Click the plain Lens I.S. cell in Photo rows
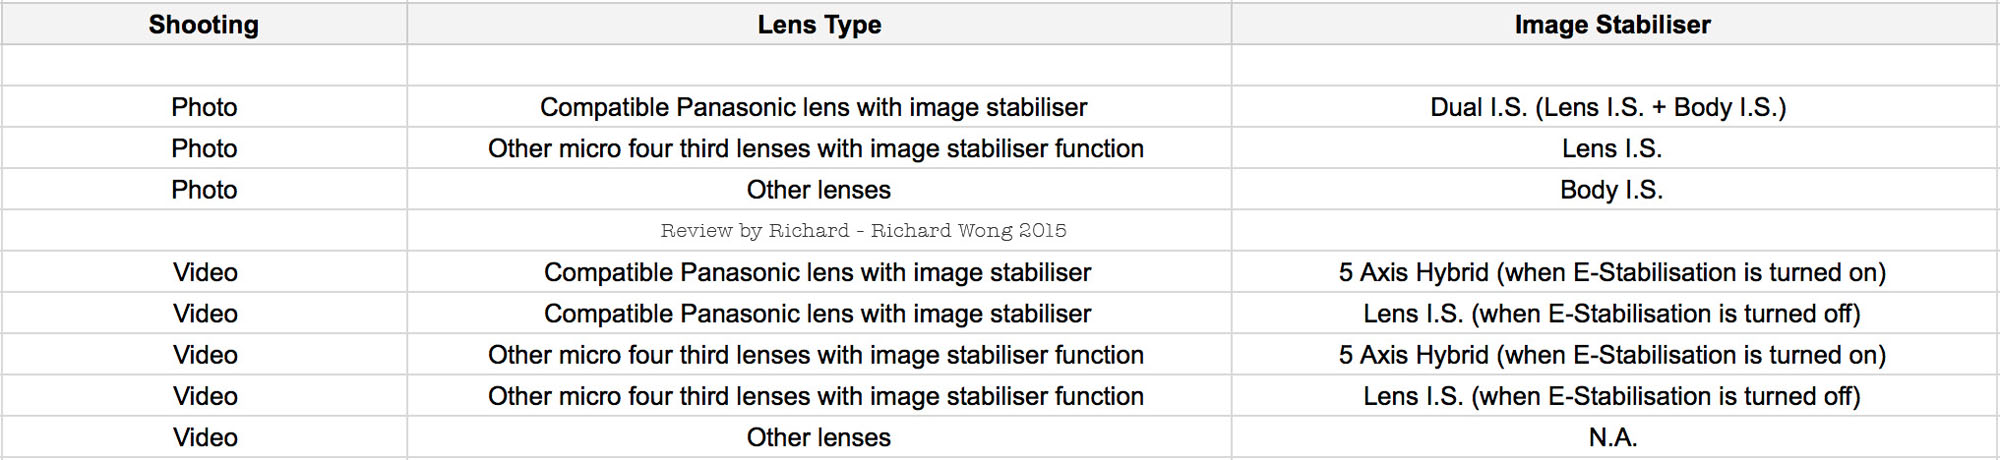Image resolution: width=2000 pixels, height=460 pixels. coord(1612,149)
